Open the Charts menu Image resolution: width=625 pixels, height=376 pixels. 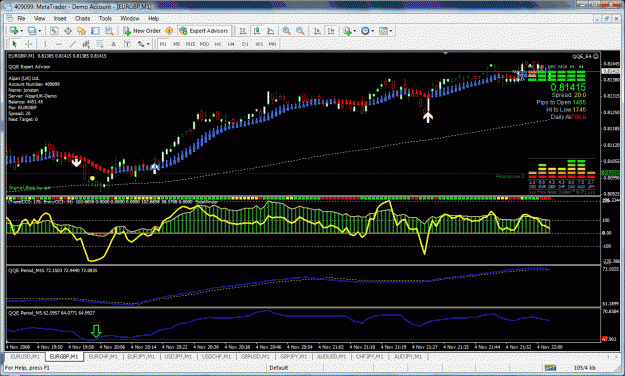[x=83, y=18]
